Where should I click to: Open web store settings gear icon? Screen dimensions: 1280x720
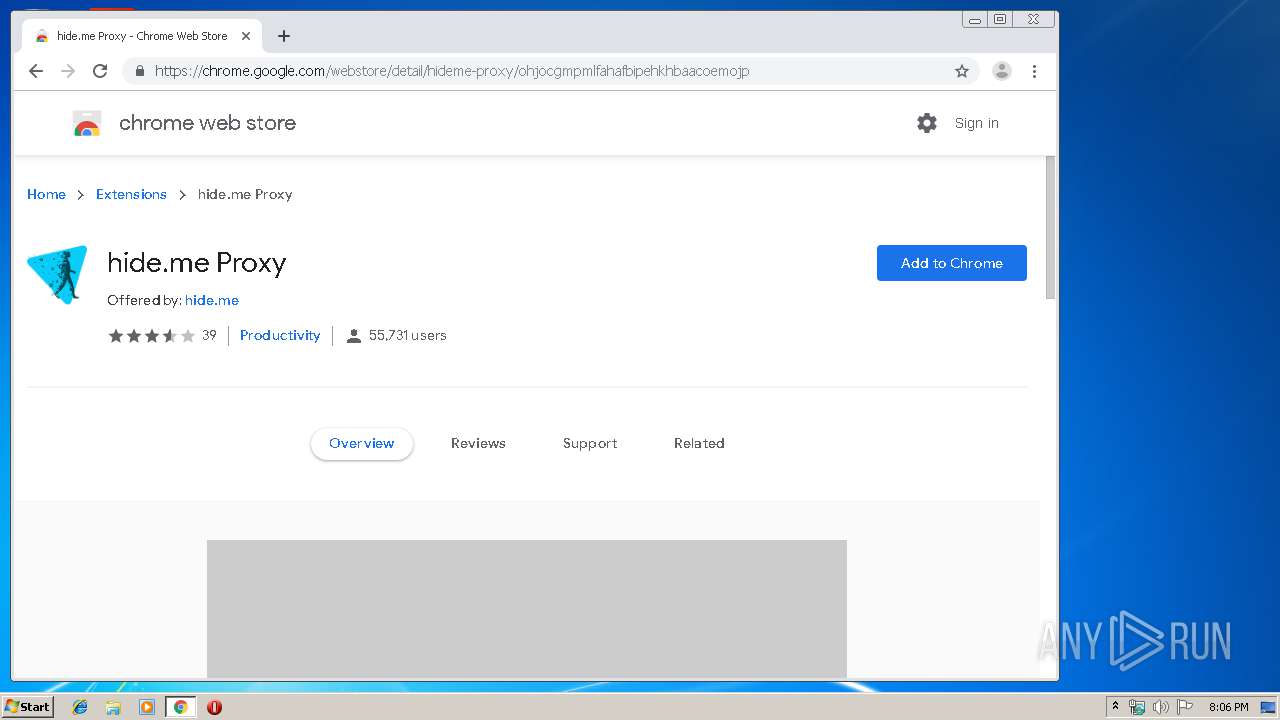coord(927,123)
